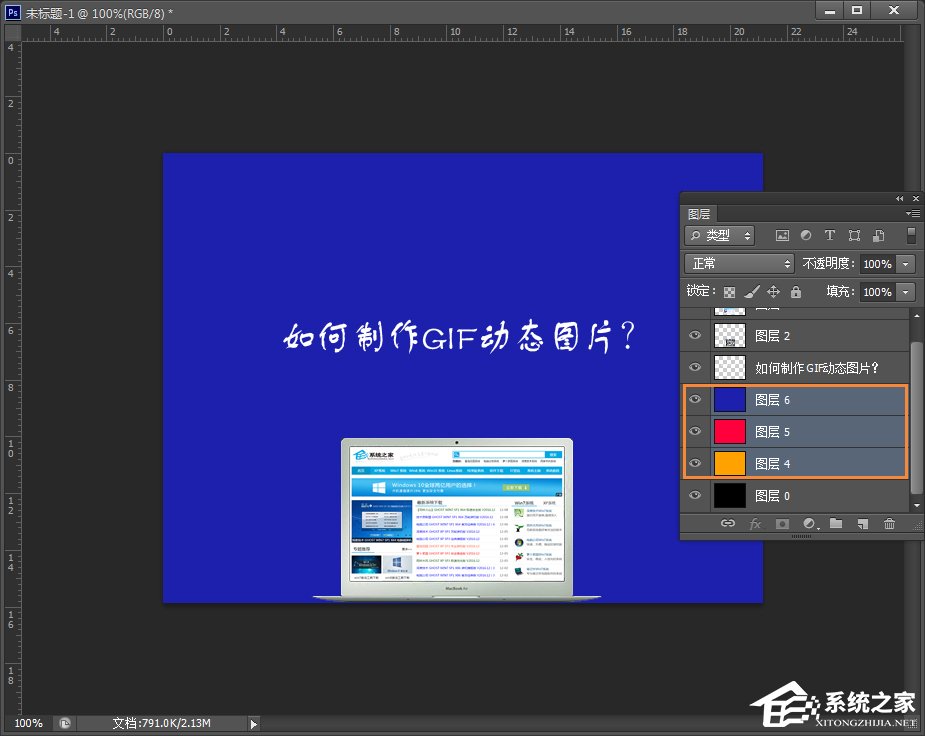Open the 填充 dropdown arrow

[905, 291]
